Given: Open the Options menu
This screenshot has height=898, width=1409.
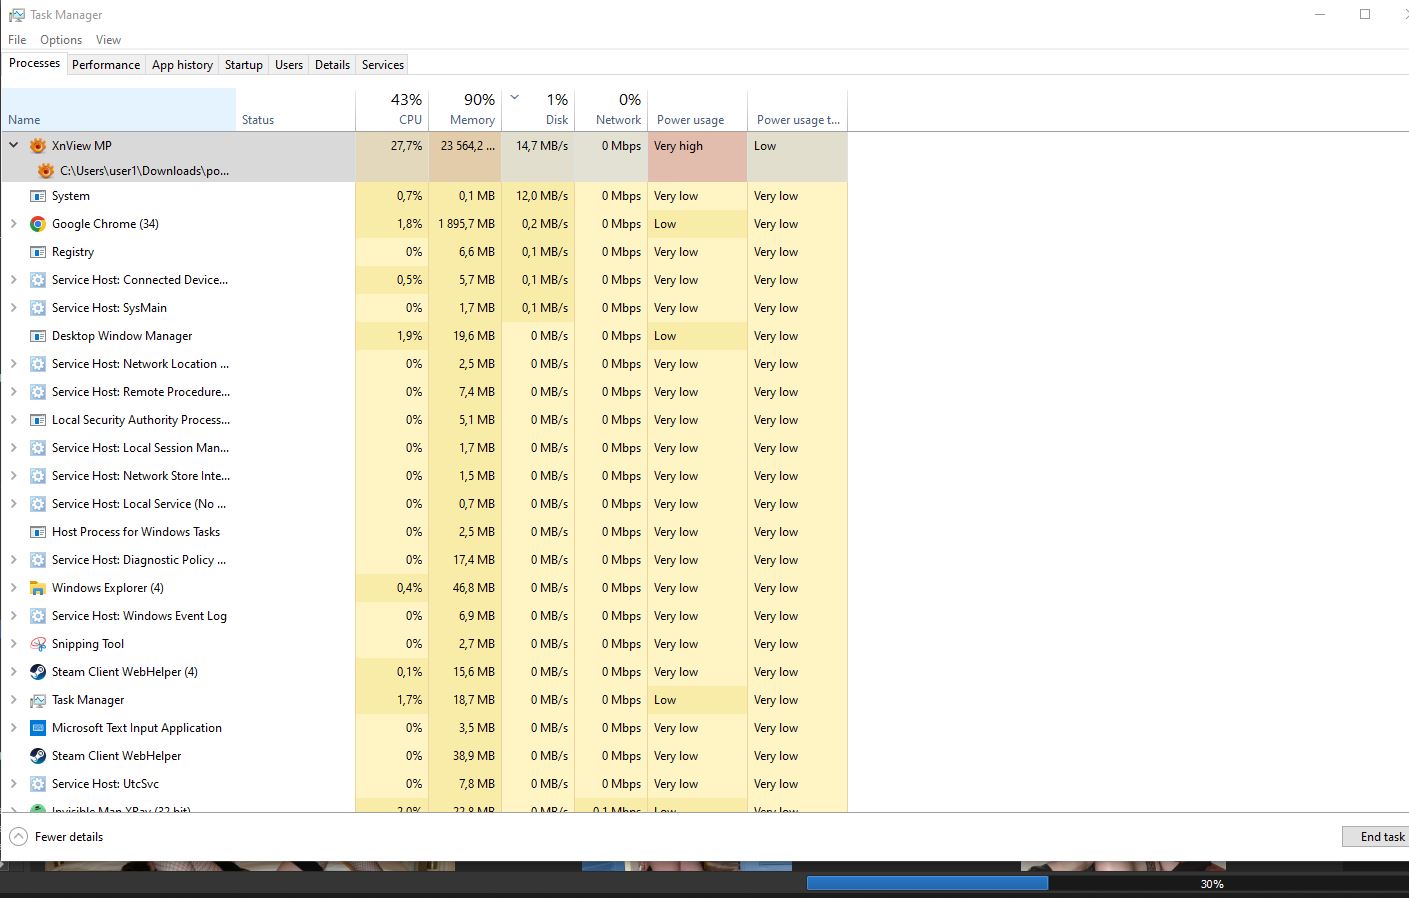Looking at the screenshot, I should [61, 40].
